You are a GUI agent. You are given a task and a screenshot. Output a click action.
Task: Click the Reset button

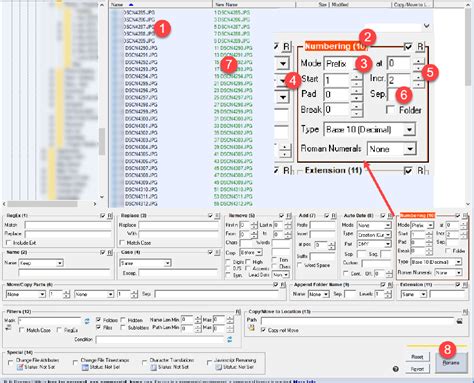coord(417,357)
